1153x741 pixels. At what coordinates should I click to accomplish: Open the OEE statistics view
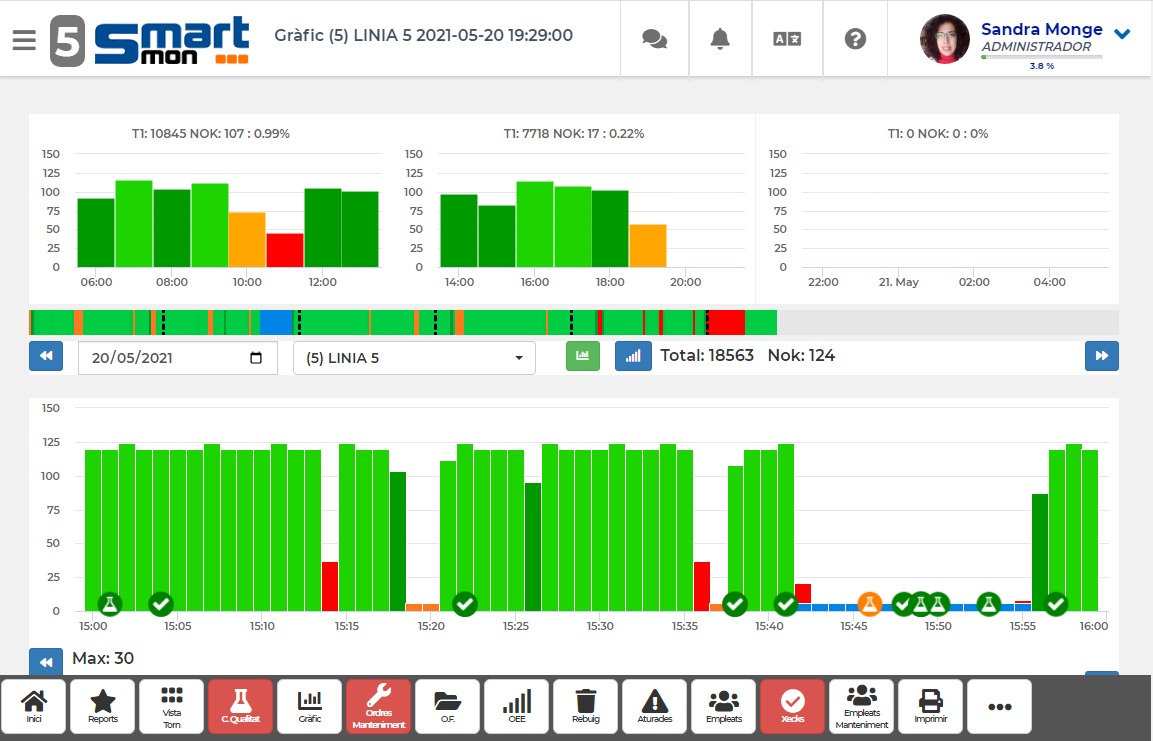[516, 706]
